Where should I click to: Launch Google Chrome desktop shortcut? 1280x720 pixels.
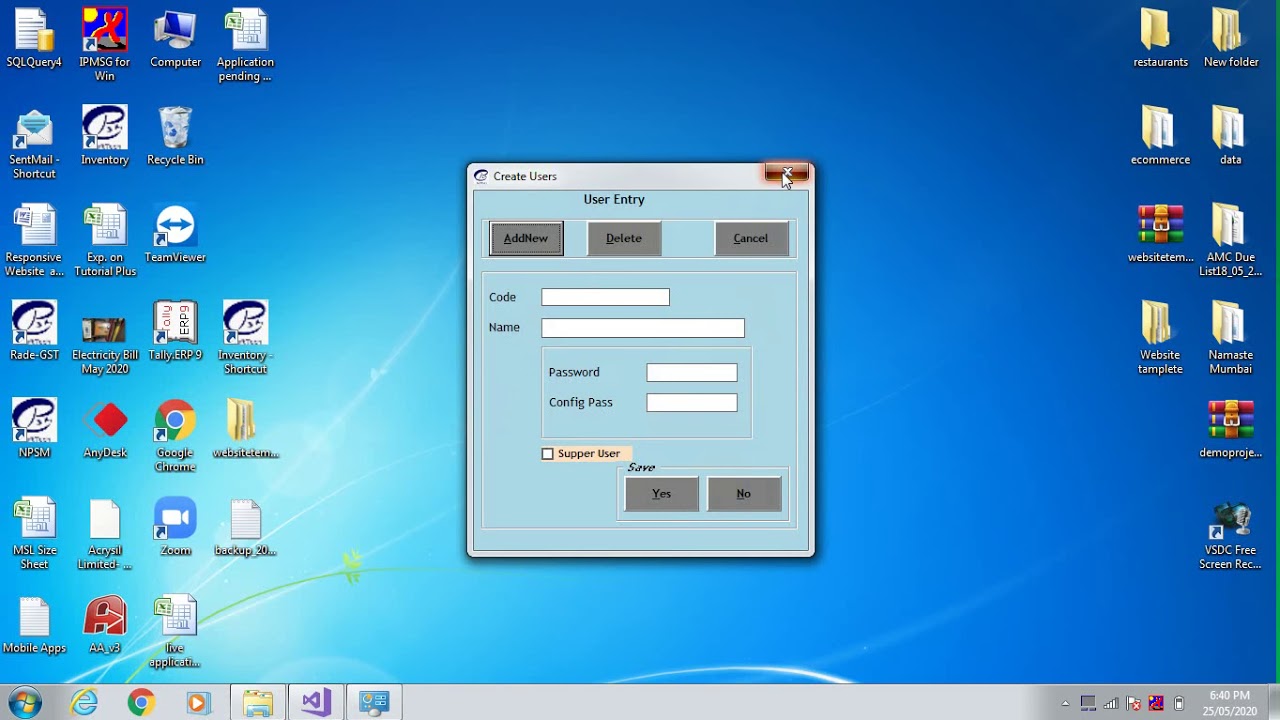click(175, 435)
